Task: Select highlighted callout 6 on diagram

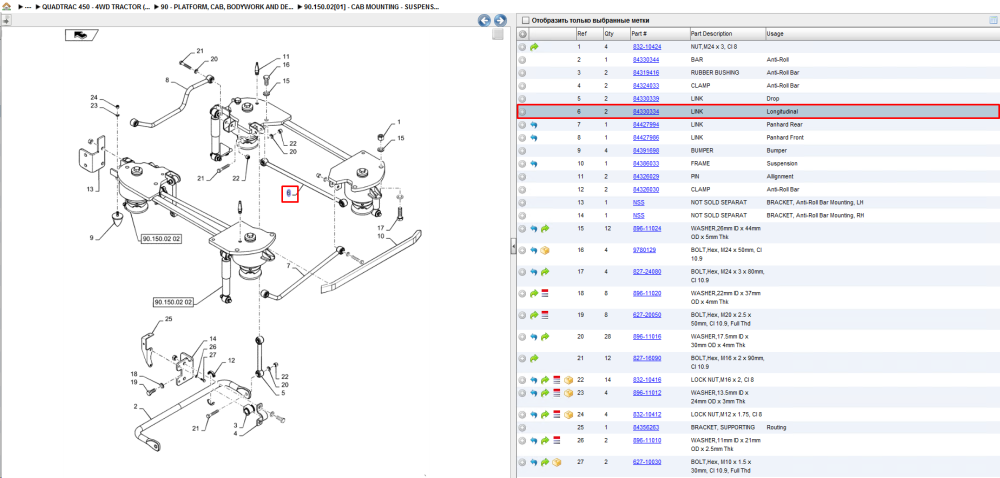Action: pyautogui.click(x=290, y=193)
